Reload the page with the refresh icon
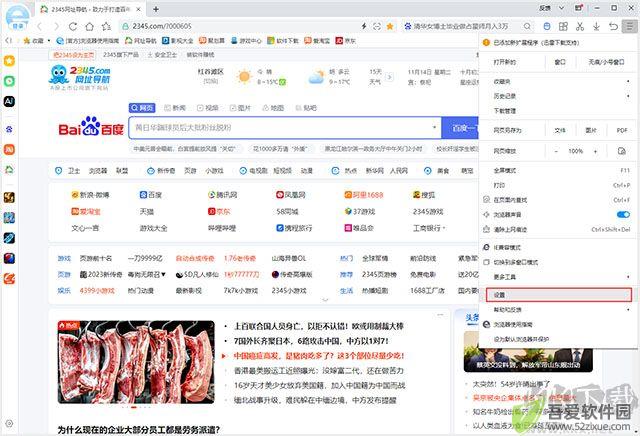 tap(73, 27)
